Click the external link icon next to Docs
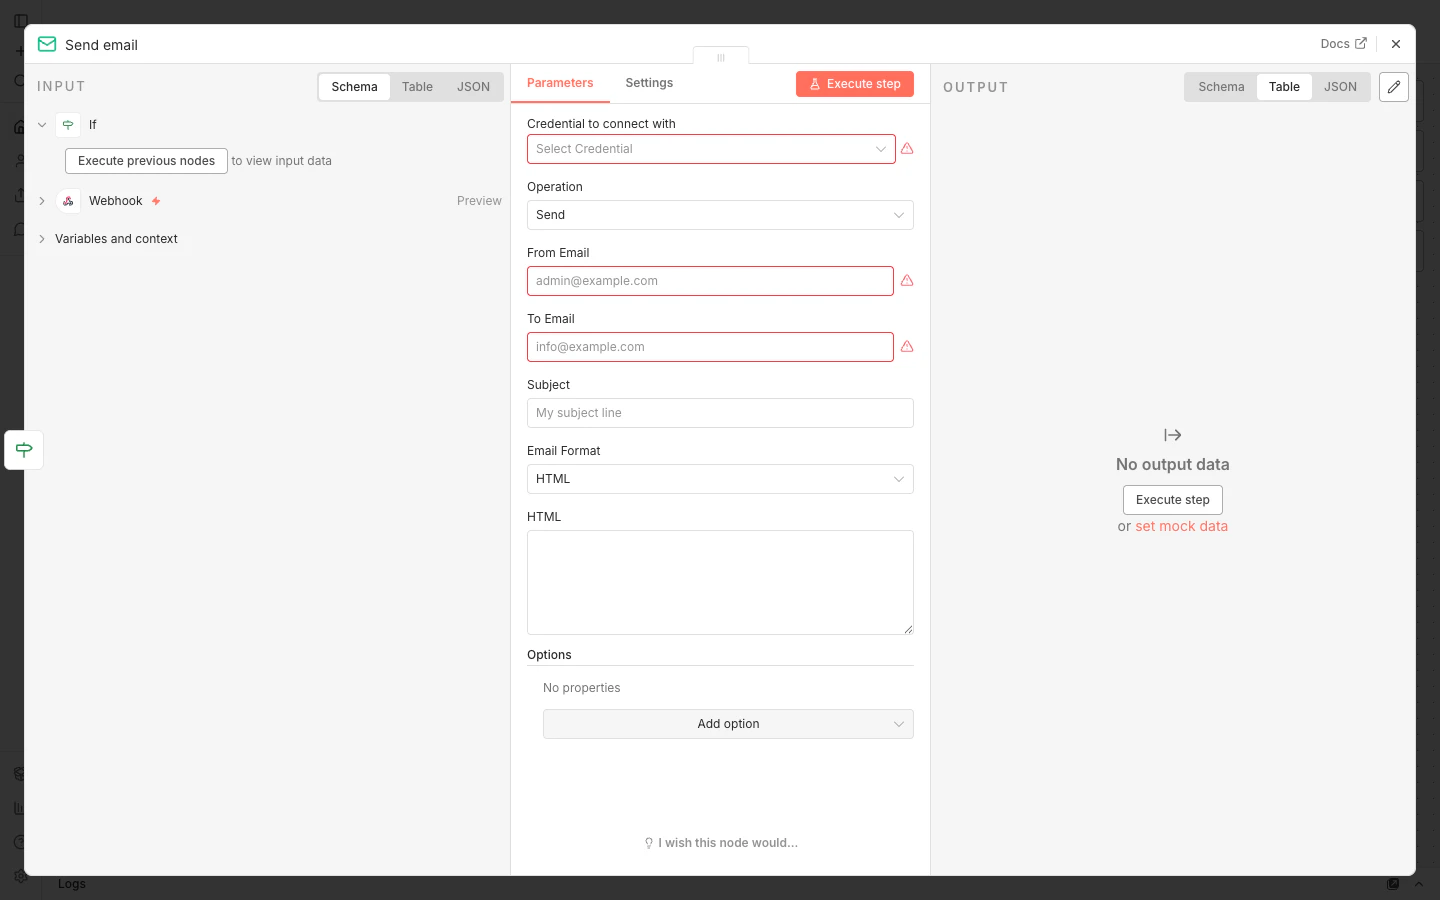The height and width of the screenshot is (900, 1440). [1363, 43]
